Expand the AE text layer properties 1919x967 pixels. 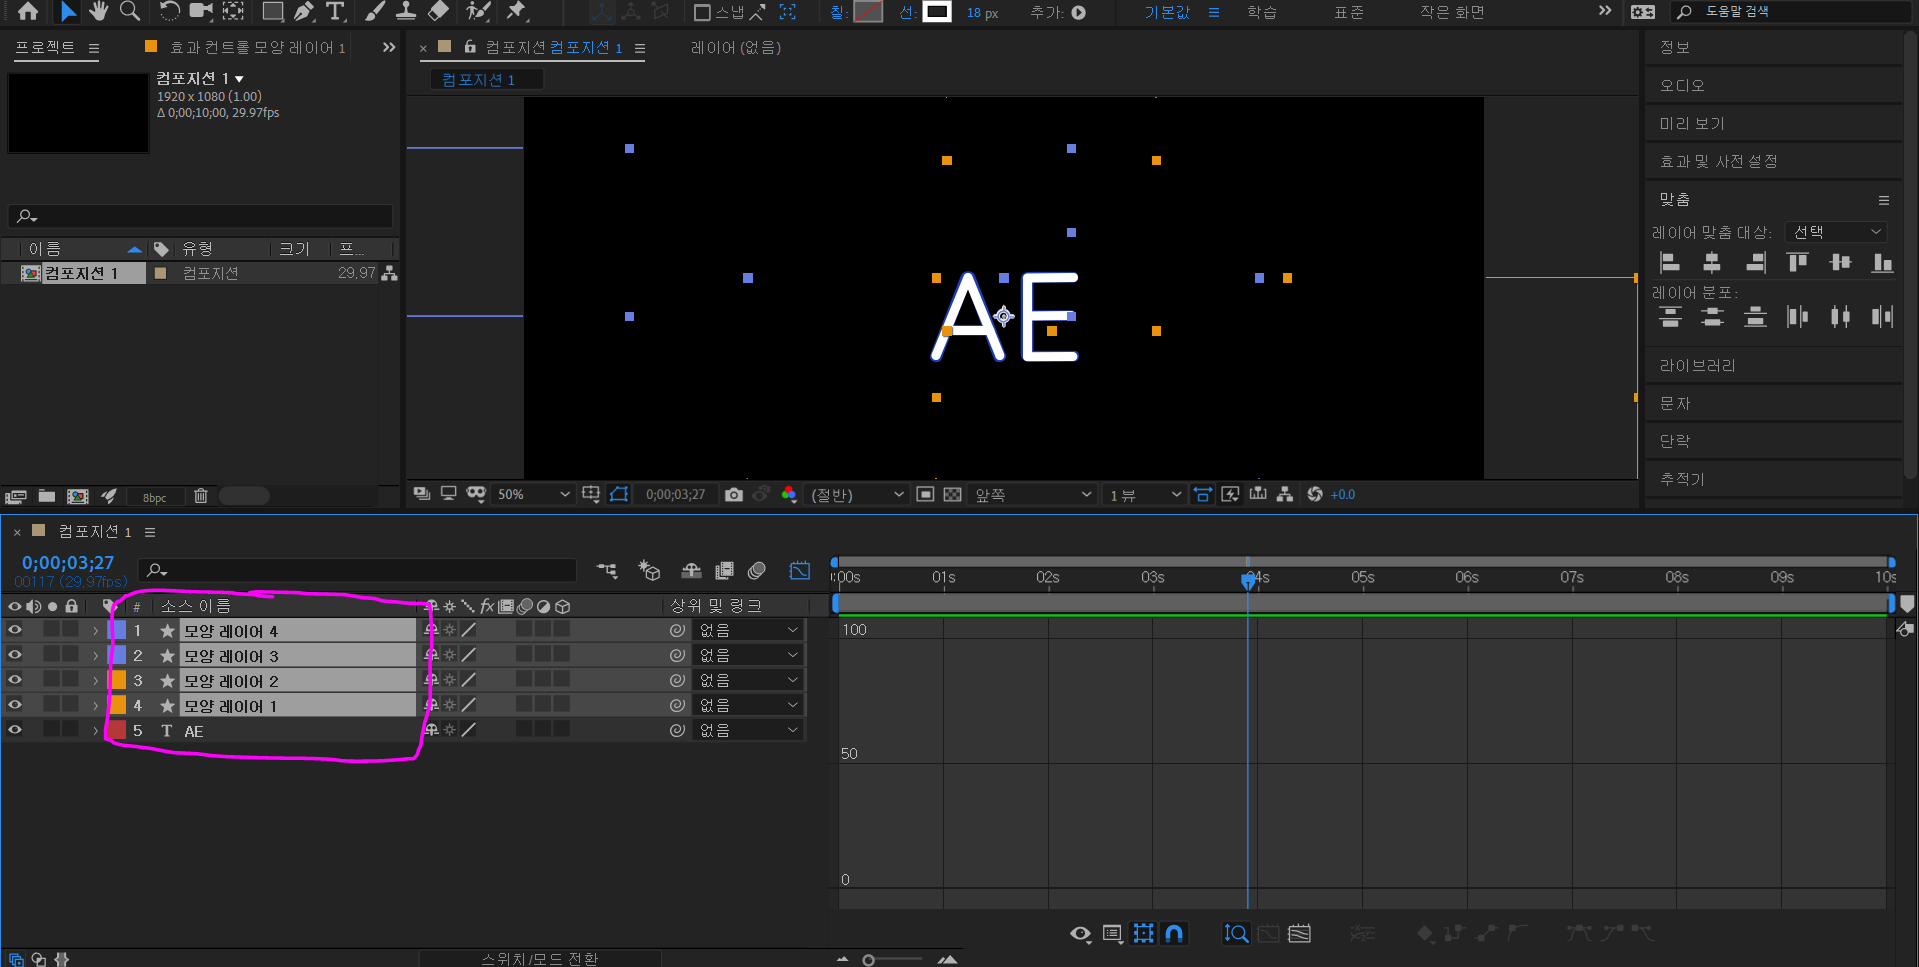point(96,731)
